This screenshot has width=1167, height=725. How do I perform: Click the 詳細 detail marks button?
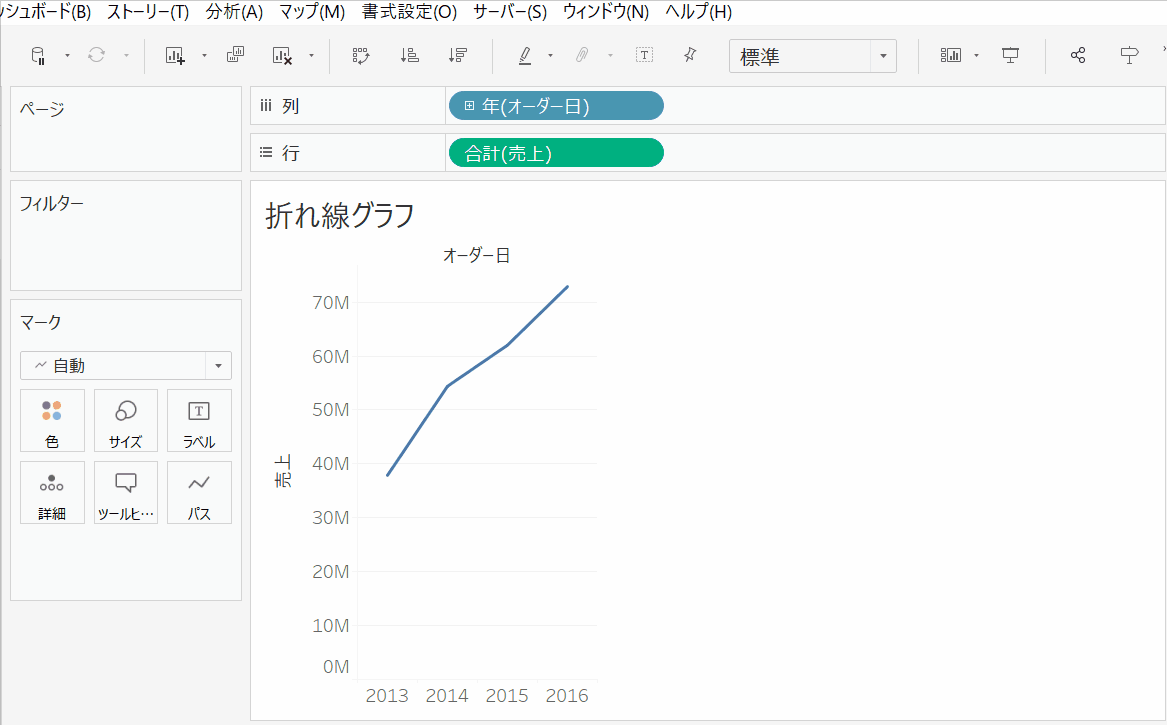point(52,493)
